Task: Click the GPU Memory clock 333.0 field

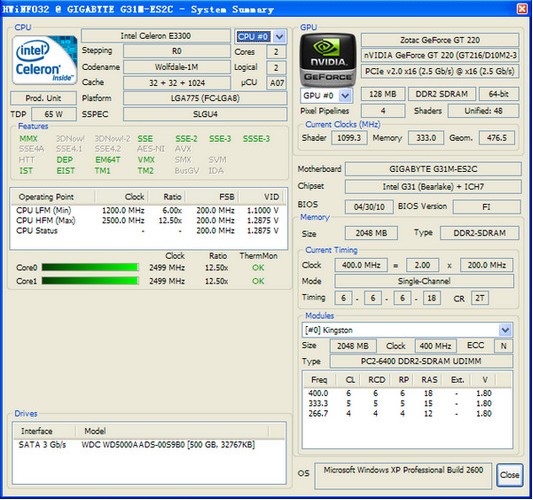Action: coord(426,138)
